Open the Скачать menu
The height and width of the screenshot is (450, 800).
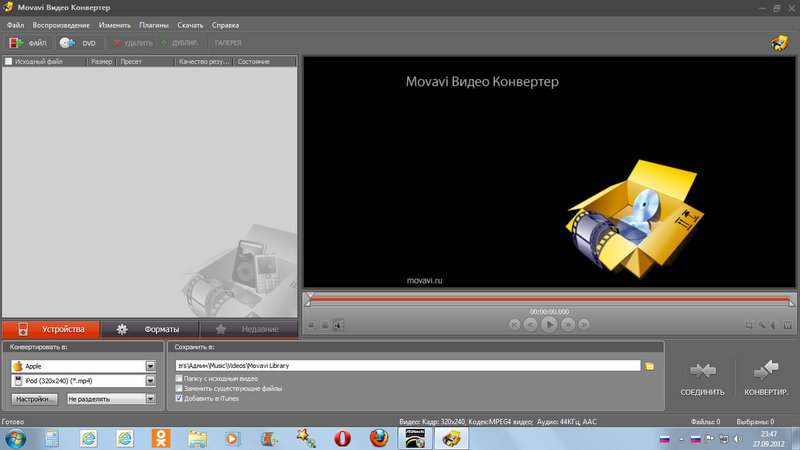click(x=190, y=25)
